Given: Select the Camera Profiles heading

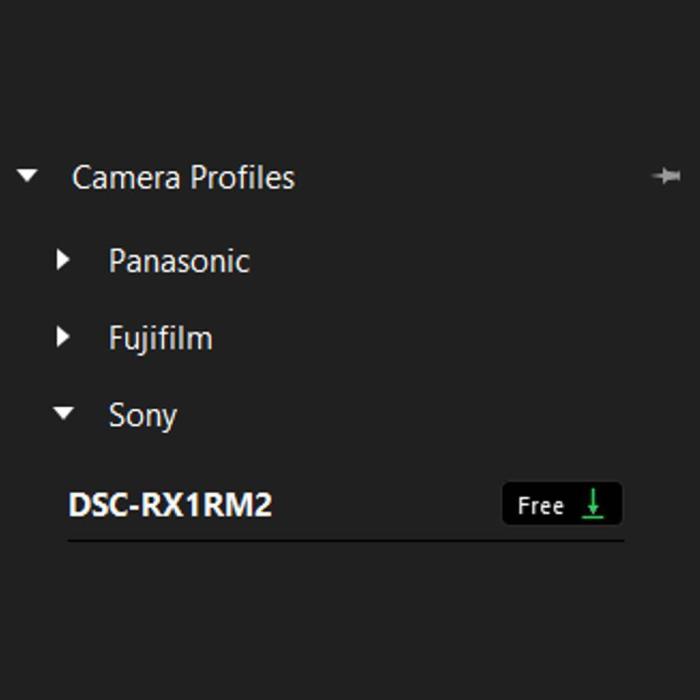Looking at the screenshot, I should [x=183, y=178].
